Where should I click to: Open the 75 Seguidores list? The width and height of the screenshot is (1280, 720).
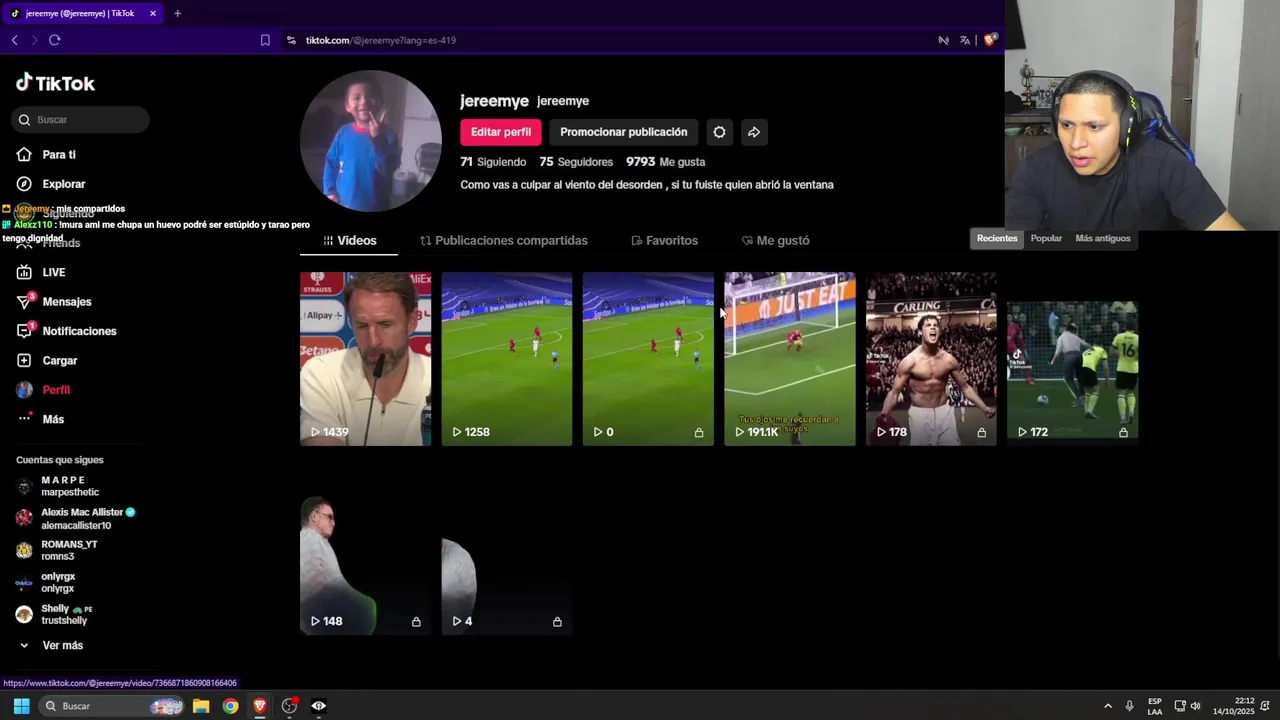click(x=576, y=162)
